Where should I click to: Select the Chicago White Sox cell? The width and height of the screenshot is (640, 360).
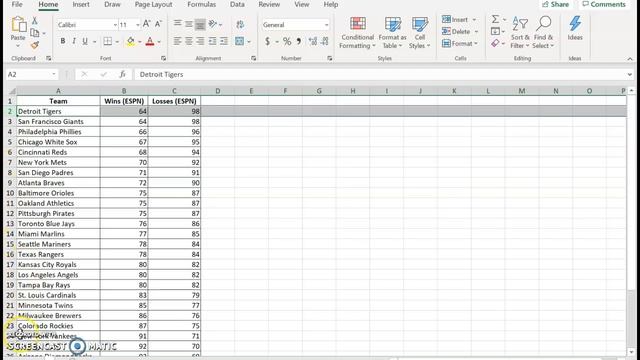(x=58, y=142)
